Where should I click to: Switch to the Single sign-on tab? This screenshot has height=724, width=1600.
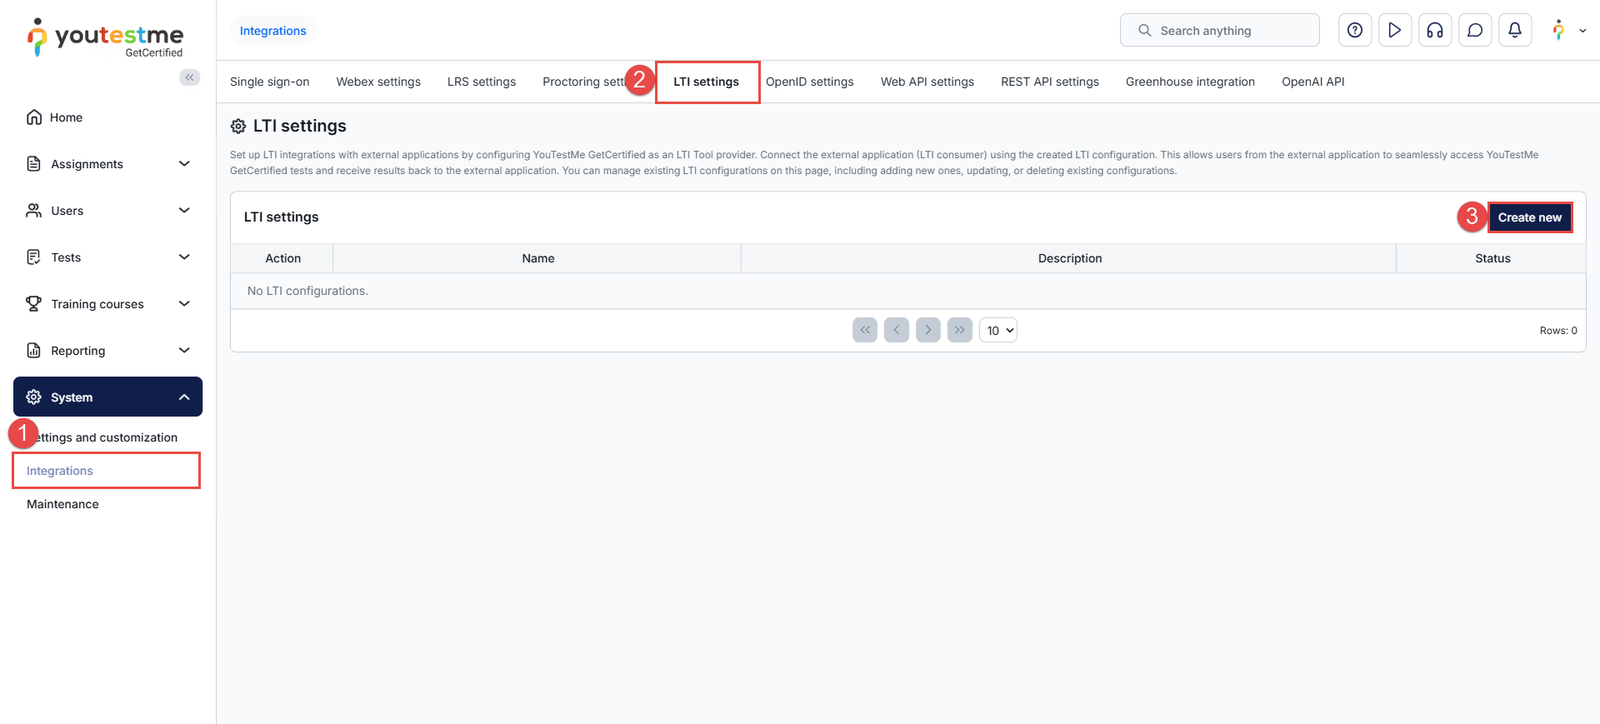click(x=269, y=82)
